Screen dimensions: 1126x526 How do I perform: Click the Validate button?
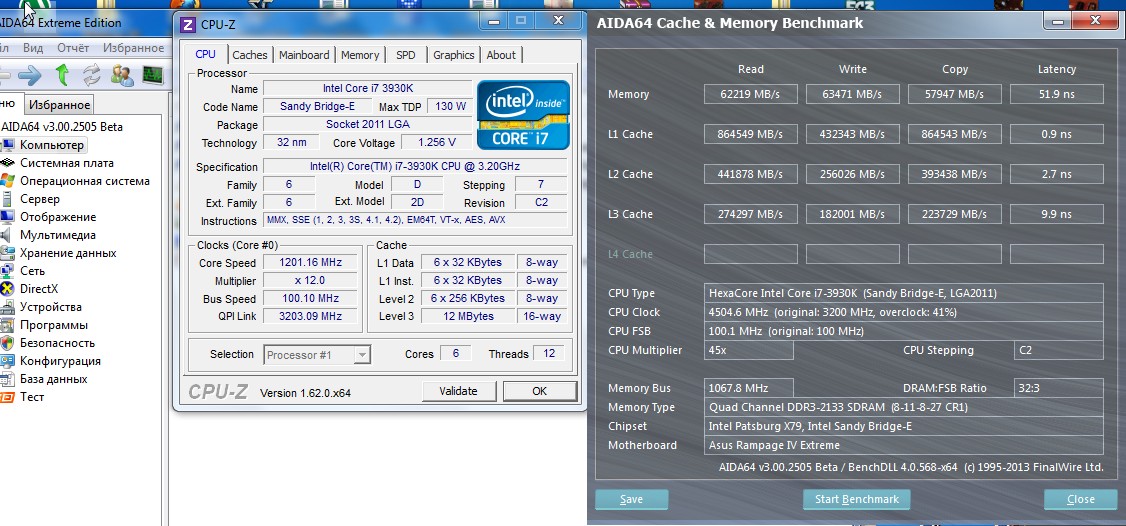[x=458, y=391]
